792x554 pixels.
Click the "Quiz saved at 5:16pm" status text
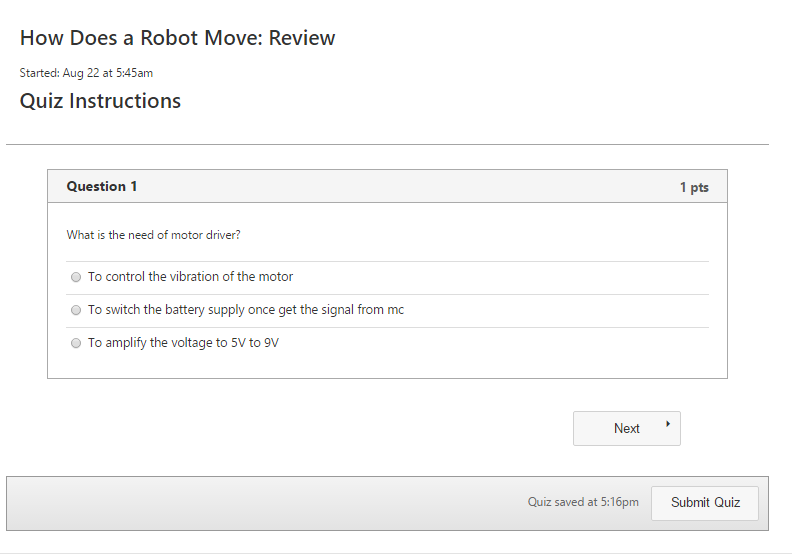click(583, 502)
